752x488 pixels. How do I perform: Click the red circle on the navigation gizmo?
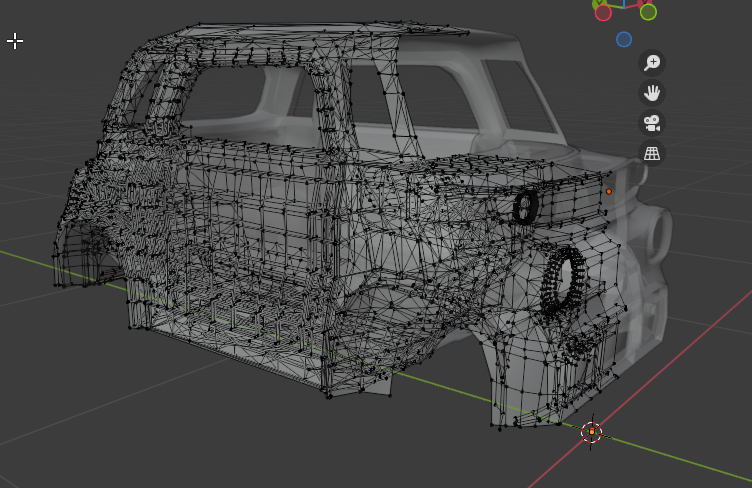(x=603, y=12)
